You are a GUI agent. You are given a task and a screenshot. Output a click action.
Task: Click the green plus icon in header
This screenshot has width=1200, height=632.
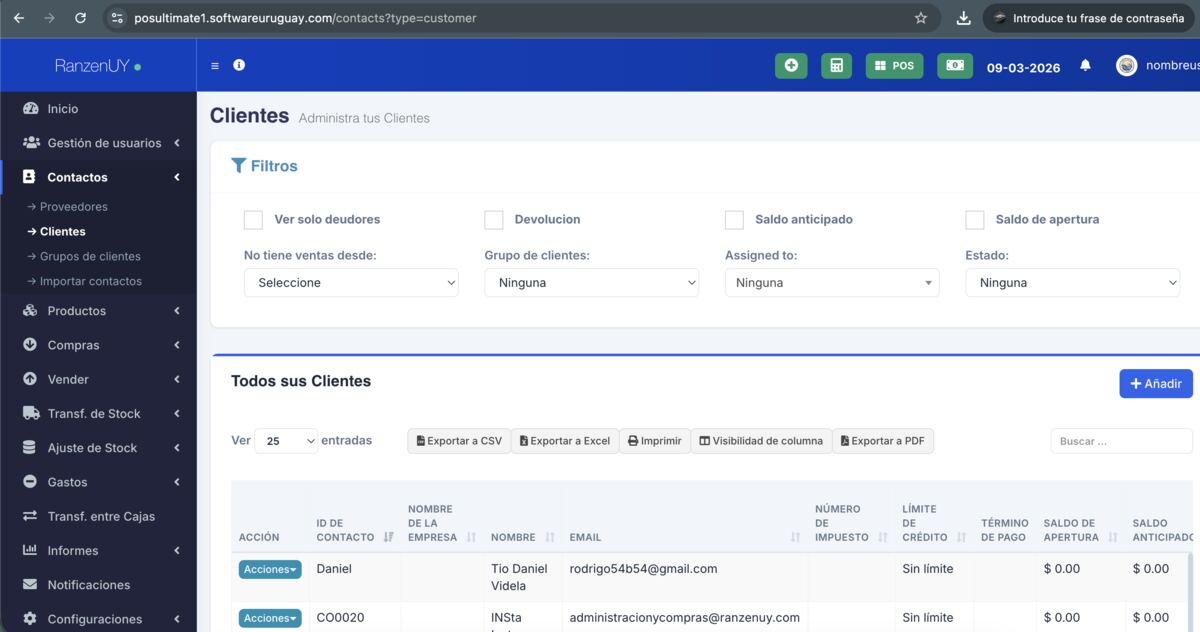coord(791,66)
